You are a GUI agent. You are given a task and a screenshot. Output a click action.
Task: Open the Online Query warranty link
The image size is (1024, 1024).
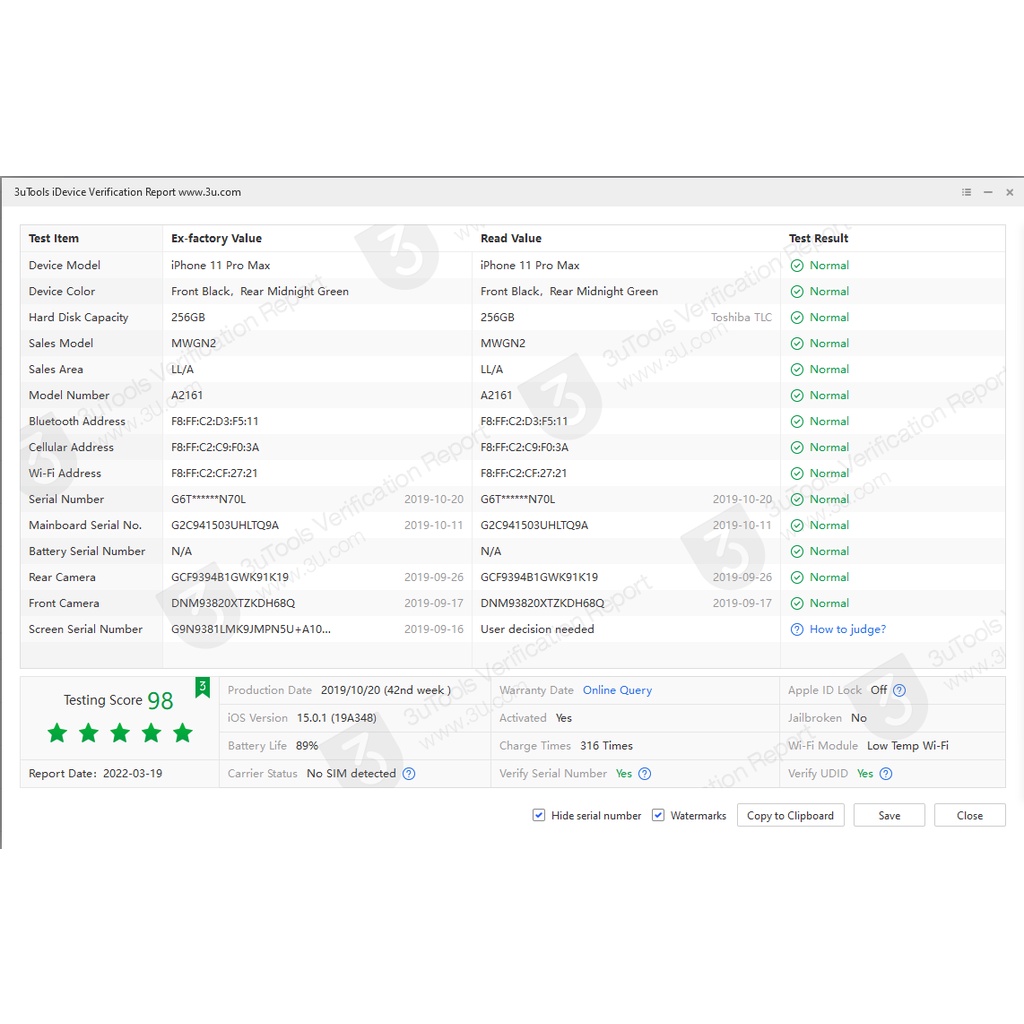point(617,690)
